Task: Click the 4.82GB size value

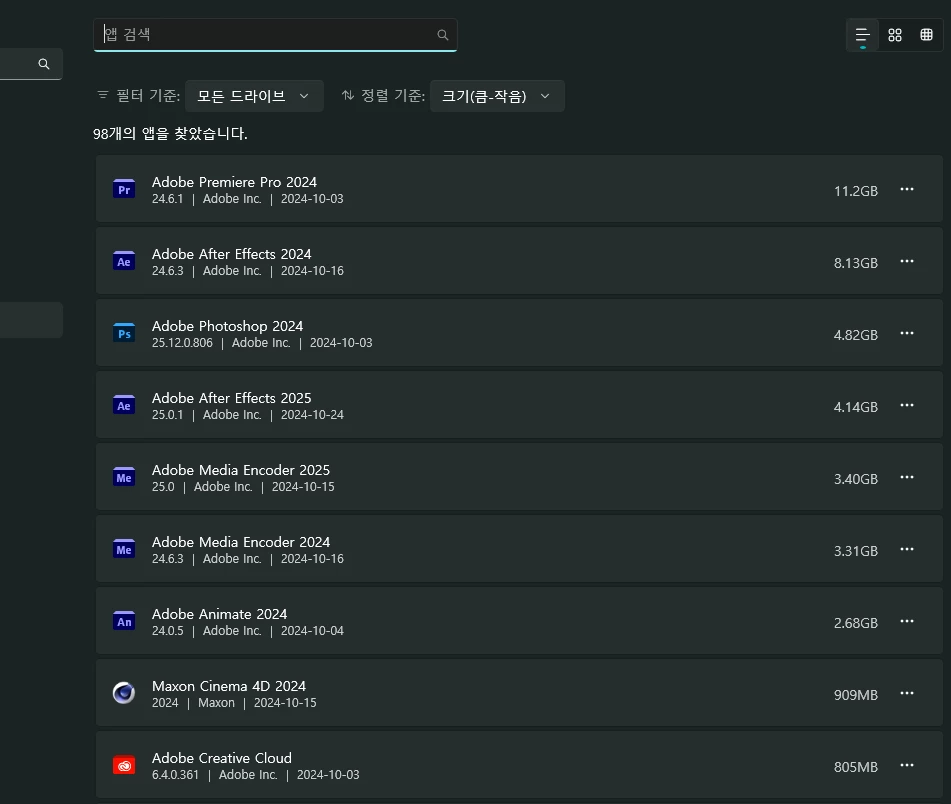Action: tap(856, 335)
